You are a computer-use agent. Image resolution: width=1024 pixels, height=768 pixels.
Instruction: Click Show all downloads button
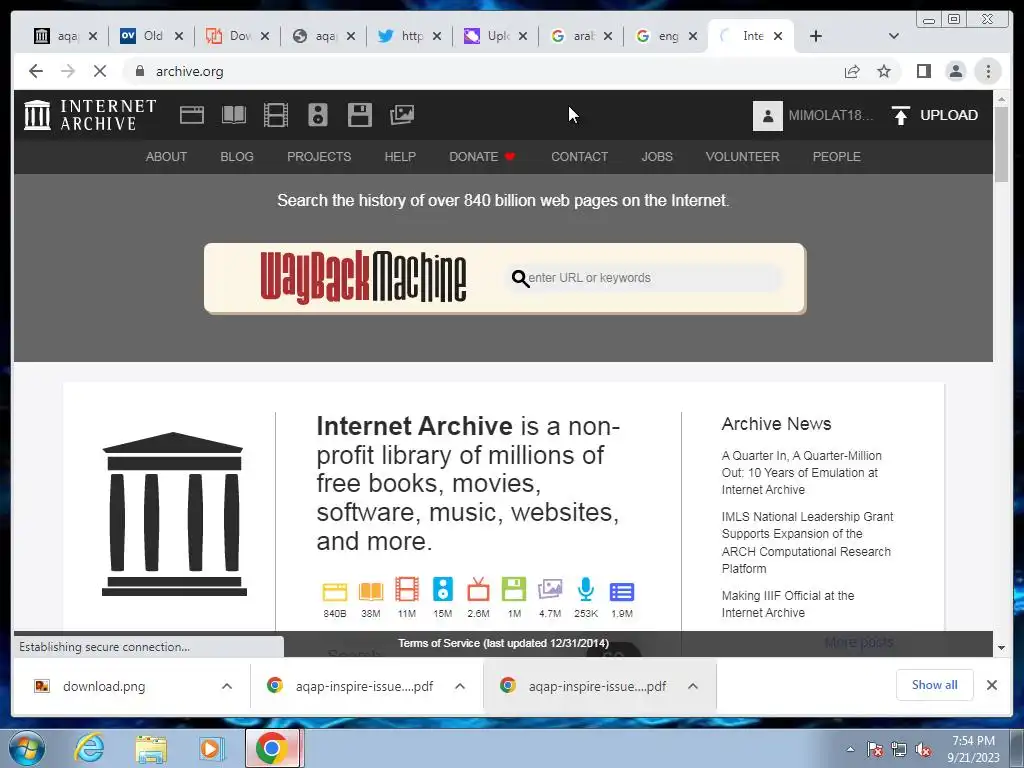click(935, 685)
